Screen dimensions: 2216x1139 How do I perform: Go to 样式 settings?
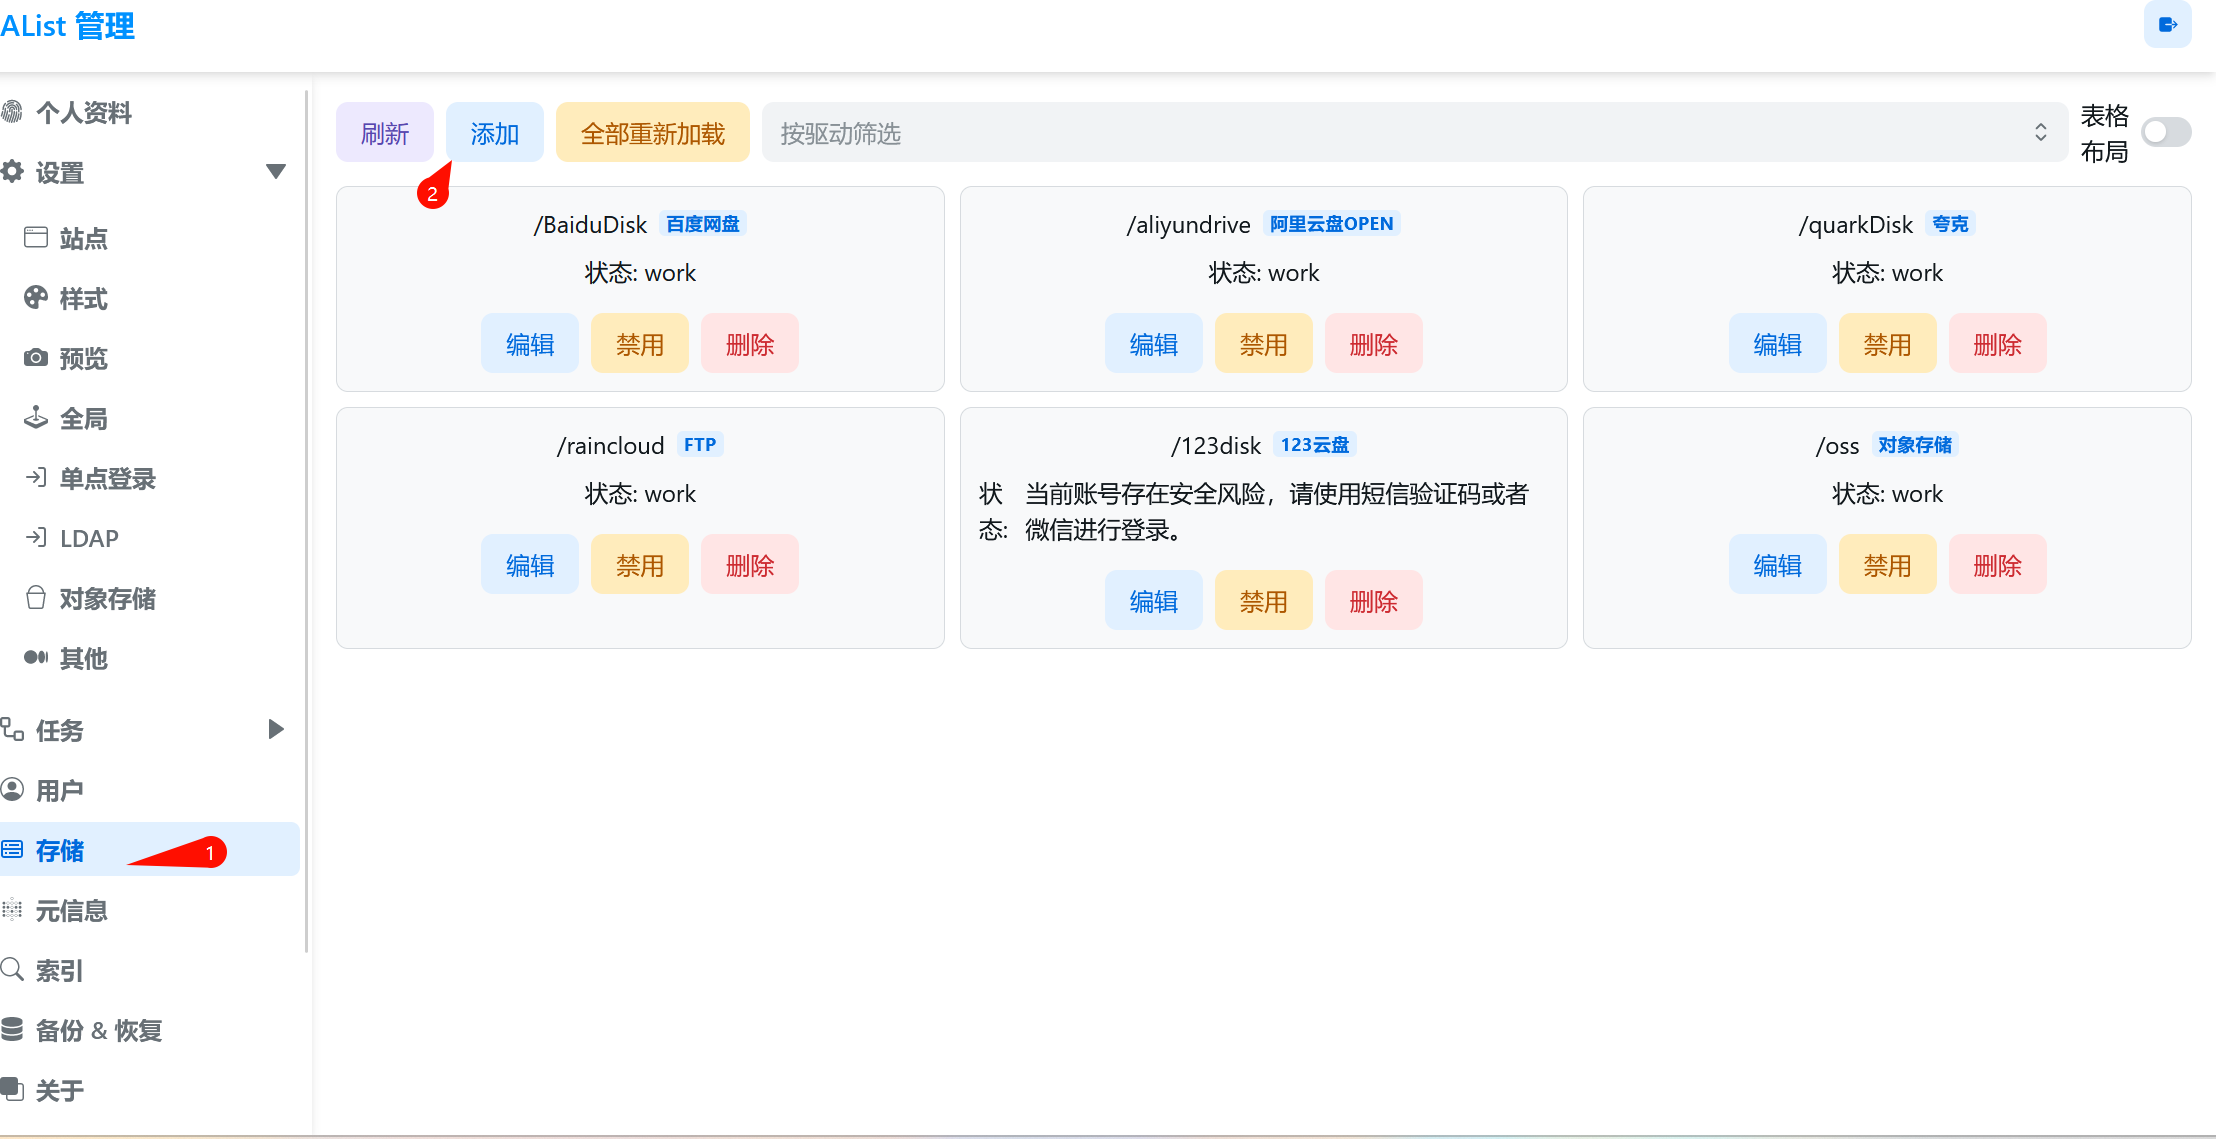click(x=84, y=299)
